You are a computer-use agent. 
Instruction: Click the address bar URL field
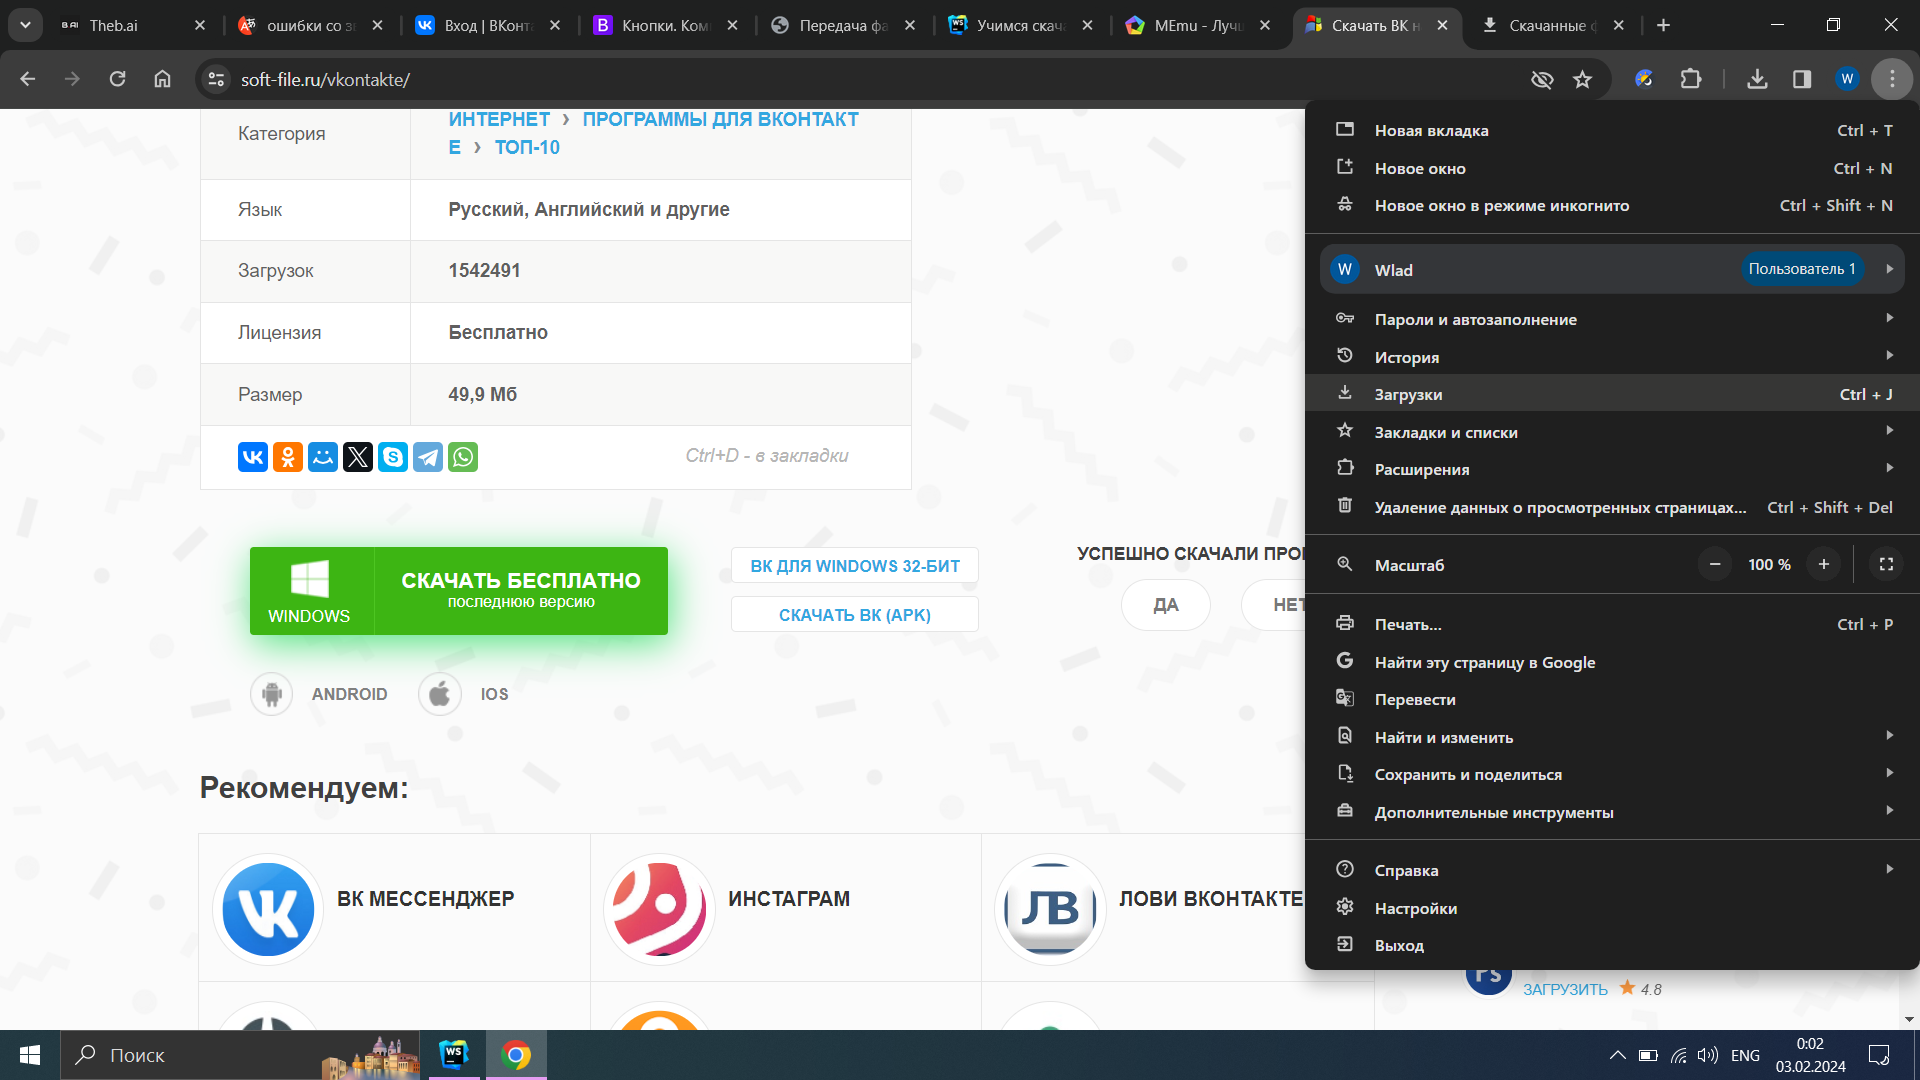[870, 79]
